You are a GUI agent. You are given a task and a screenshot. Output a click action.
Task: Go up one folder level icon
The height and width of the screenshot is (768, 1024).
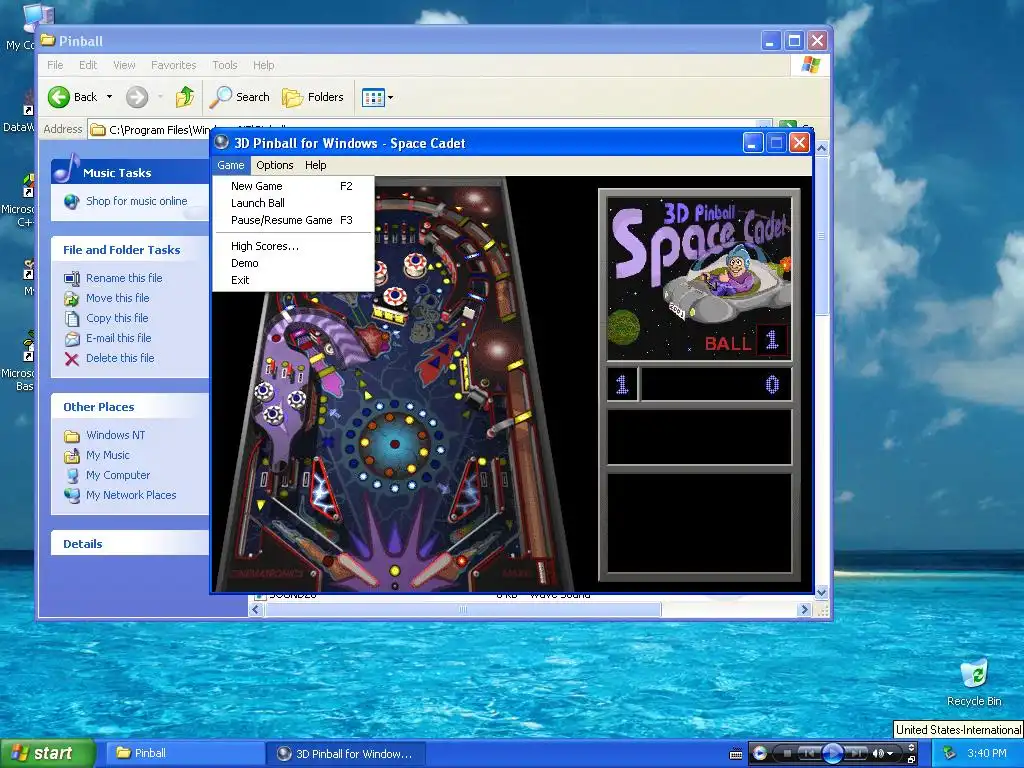coord(185,97)
